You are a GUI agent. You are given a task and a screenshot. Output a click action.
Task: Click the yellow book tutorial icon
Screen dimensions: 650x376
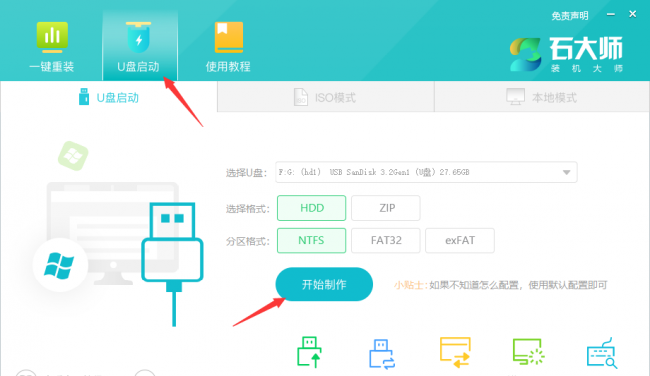pyautogui.click(x=229, y=37)
